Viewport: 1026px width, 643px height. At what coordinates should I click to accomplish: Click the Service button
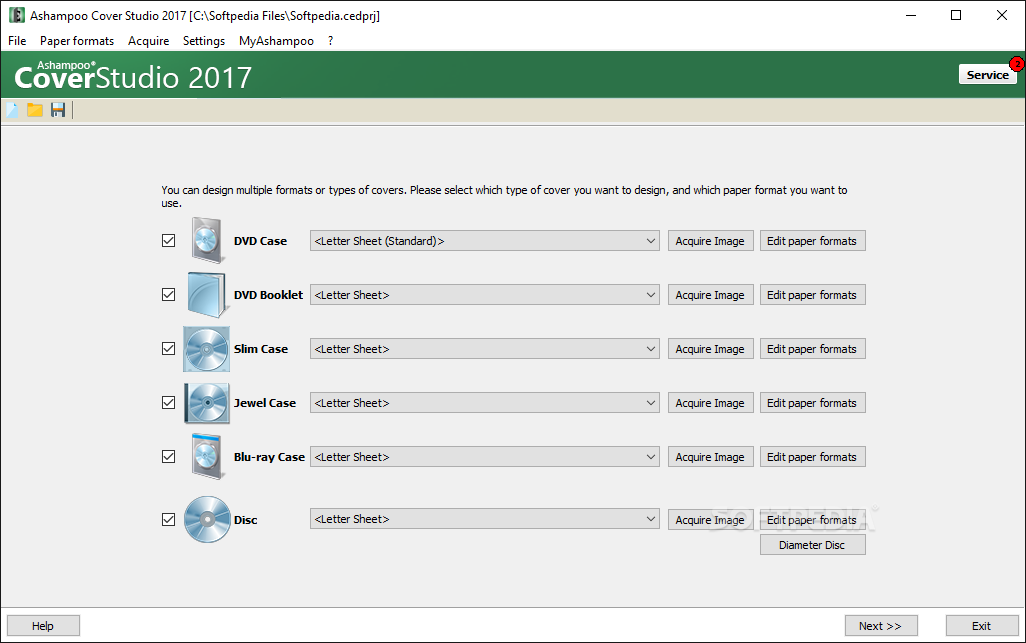coord(987,75)
